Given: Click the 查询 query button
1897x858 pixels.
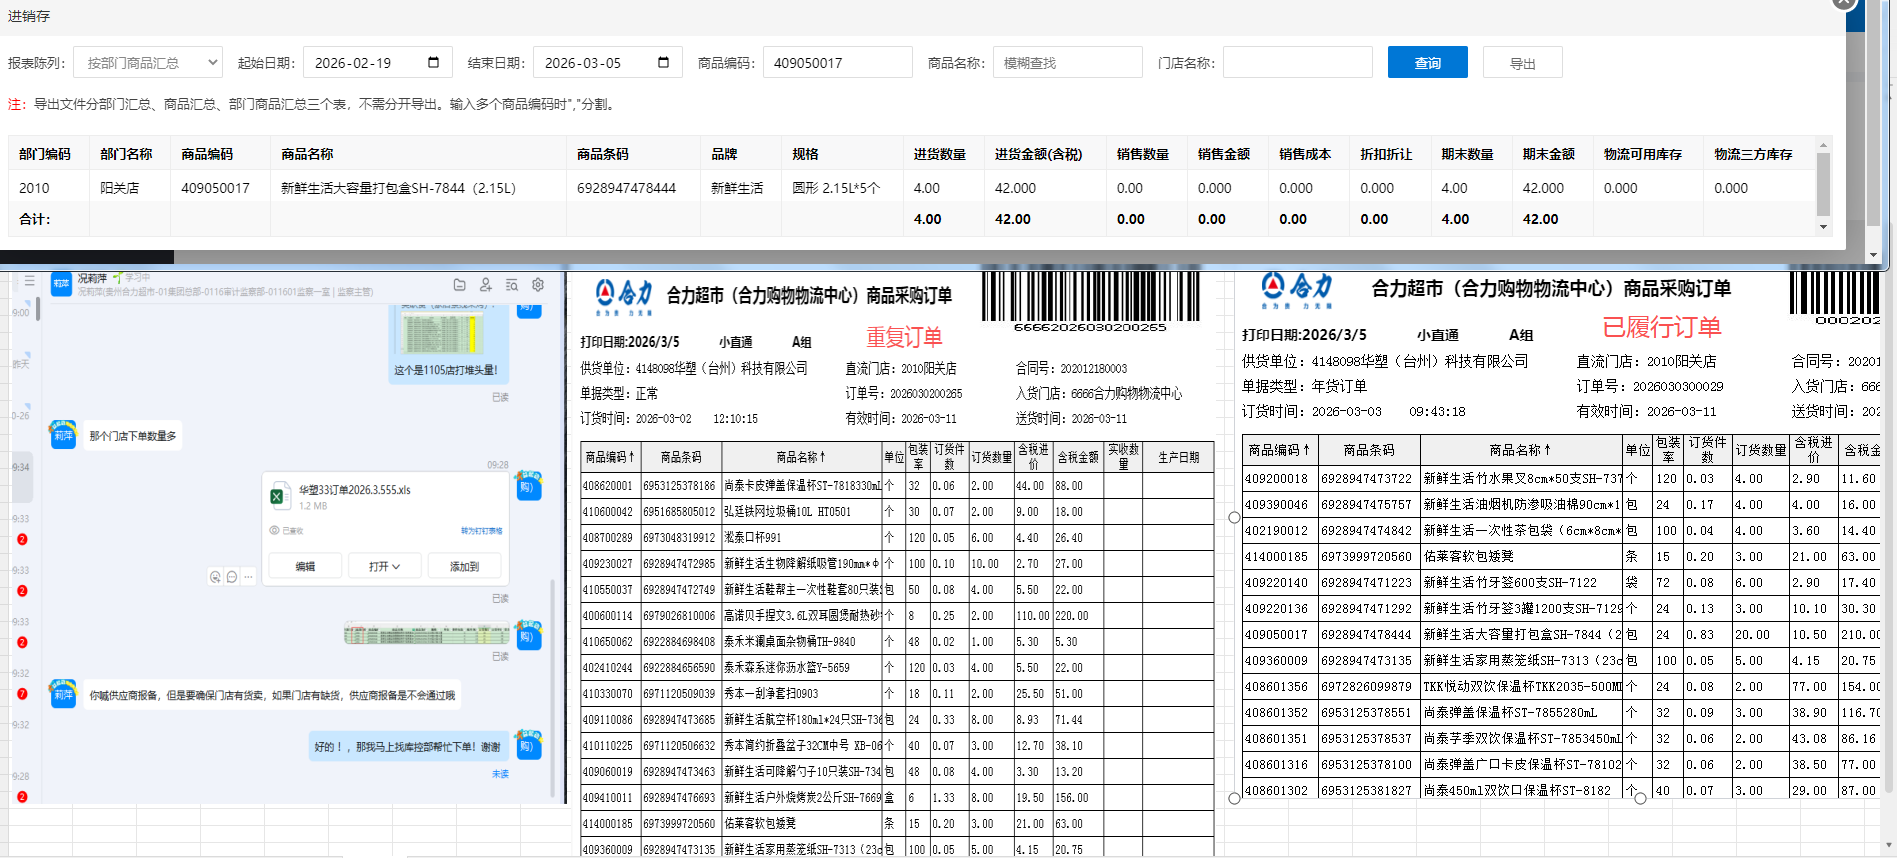Looking at the screenshot, I should click(x=1427, y=63).
